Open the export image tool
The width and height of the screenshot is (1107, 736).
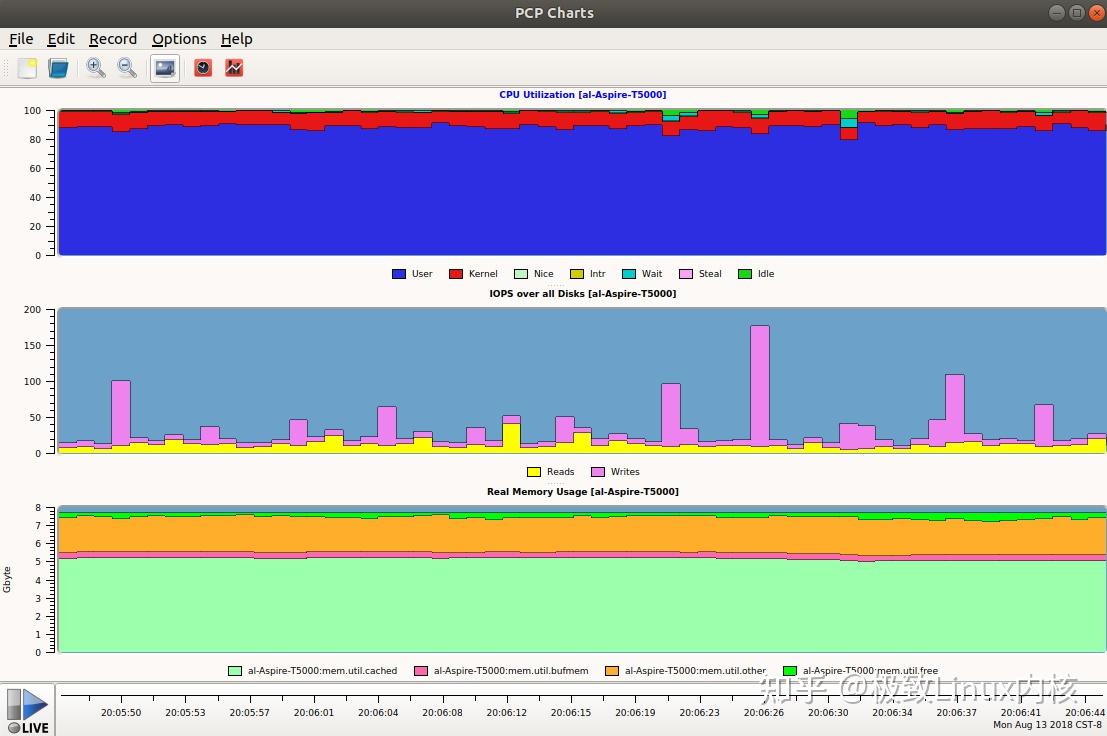(x=163, y=67)
